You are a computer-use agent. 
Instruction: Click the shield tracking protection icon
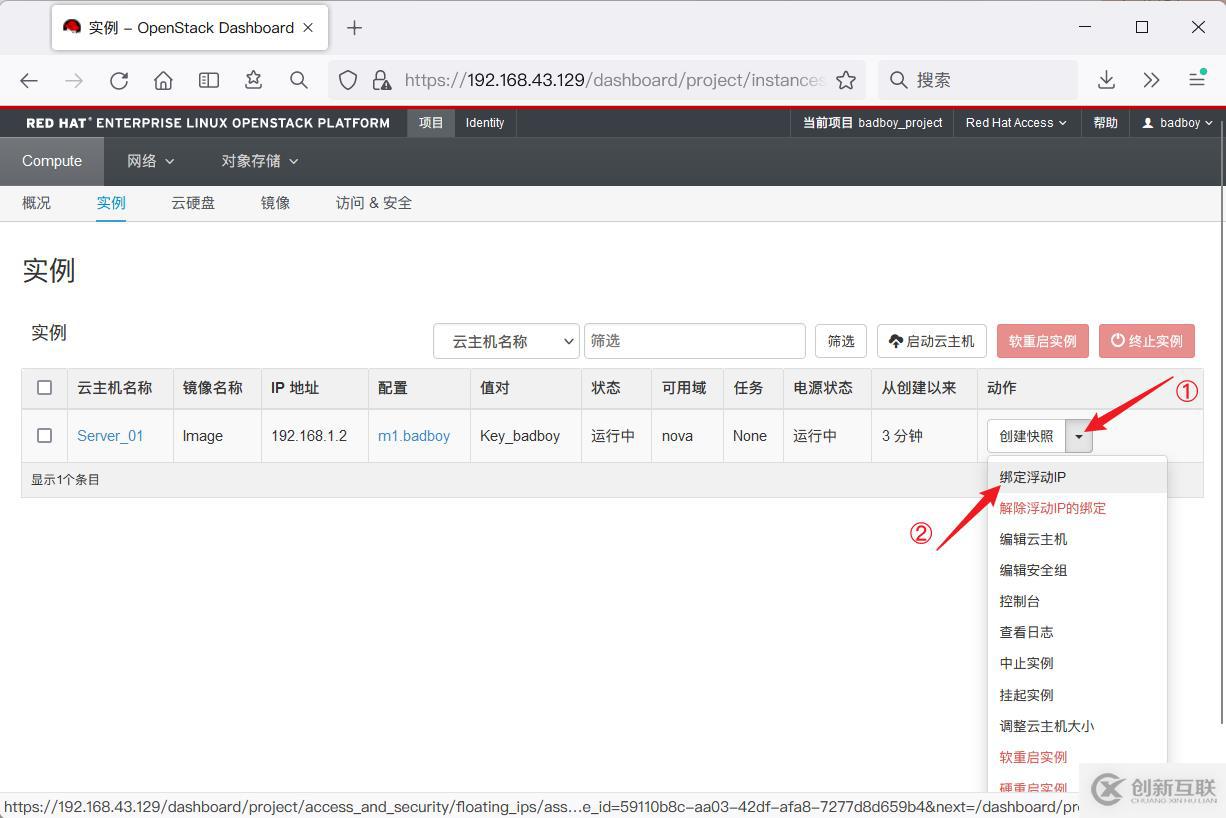(x=348, y=80)
